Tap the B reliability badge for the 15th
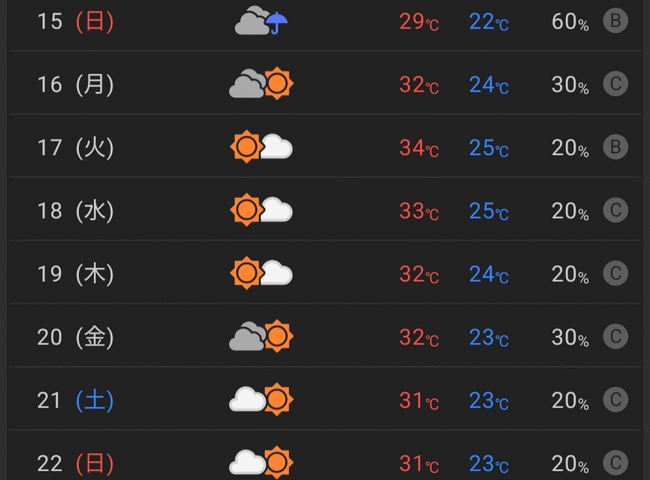Viewport: 650px width, 480px height. pyautogui.click(x=615, y=20)
